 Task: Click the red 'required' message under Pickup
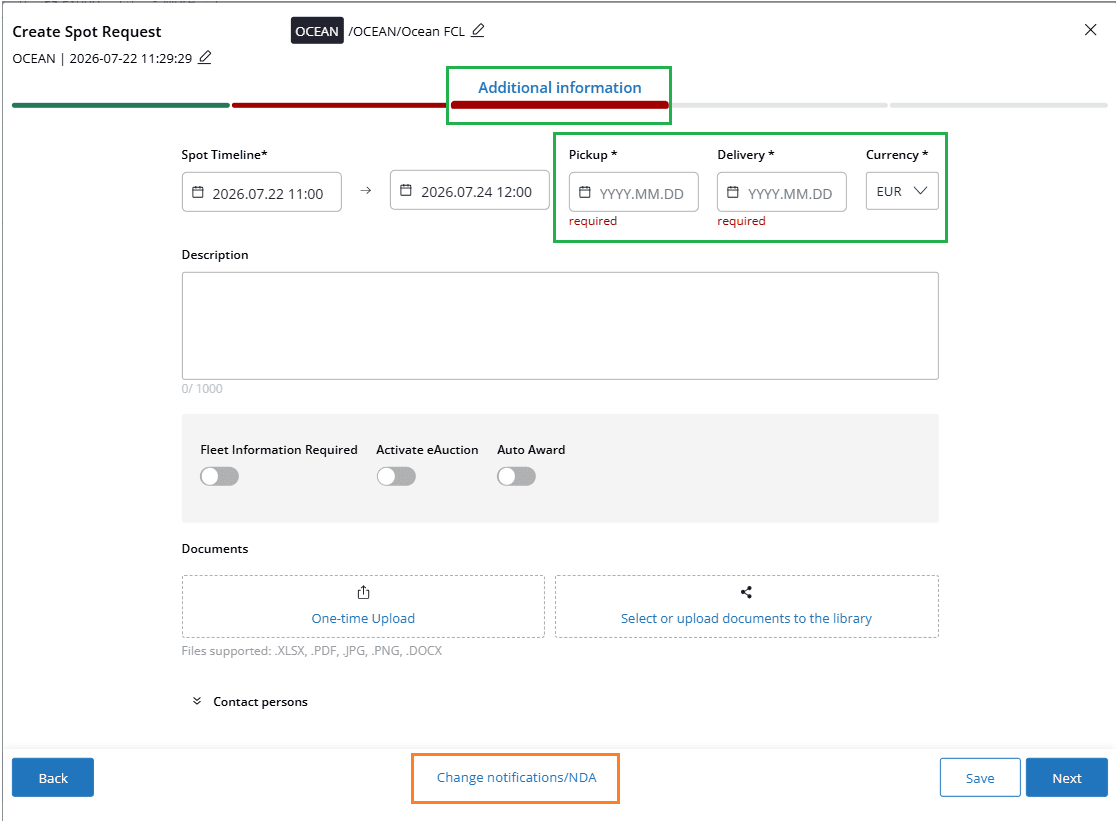[593, 221]
